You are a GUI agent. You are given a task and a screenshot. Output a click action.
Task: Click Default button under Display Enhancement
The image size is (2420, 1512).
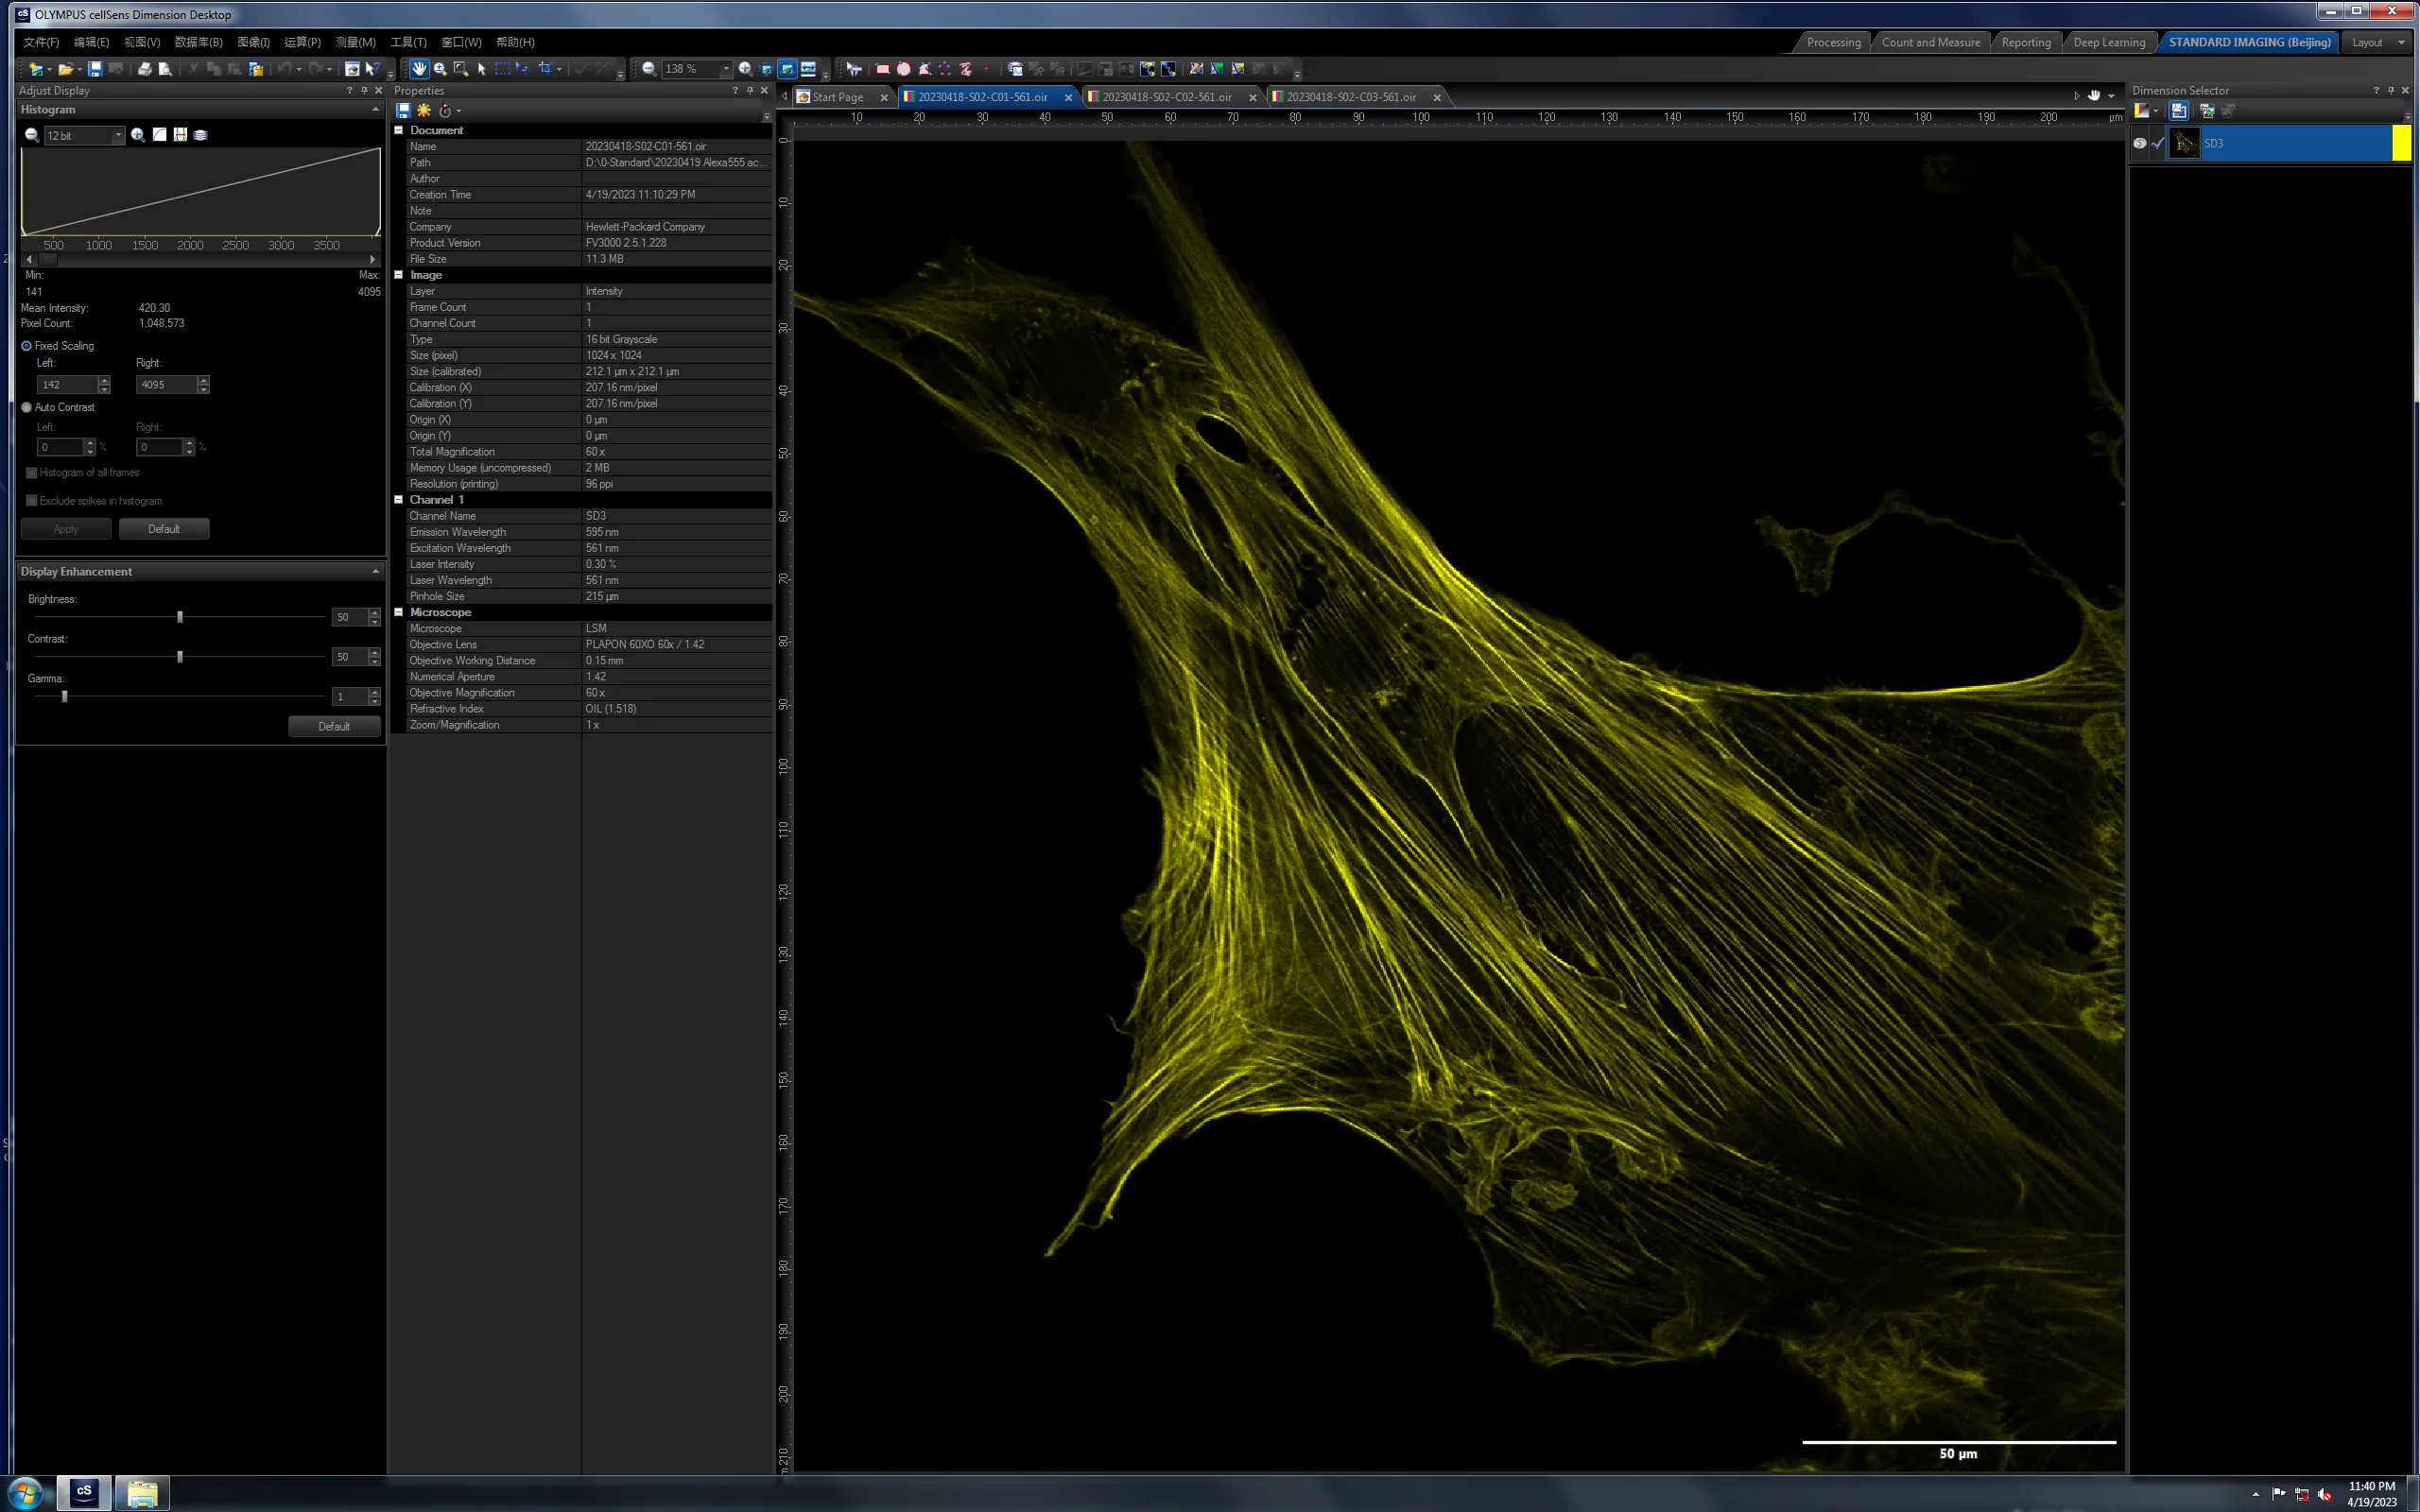pyautogui.click(x=334, y=726)
